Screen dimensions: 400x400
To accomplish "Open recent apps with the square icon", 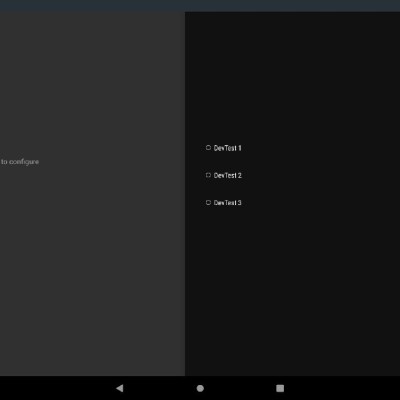I will [280, 388].
